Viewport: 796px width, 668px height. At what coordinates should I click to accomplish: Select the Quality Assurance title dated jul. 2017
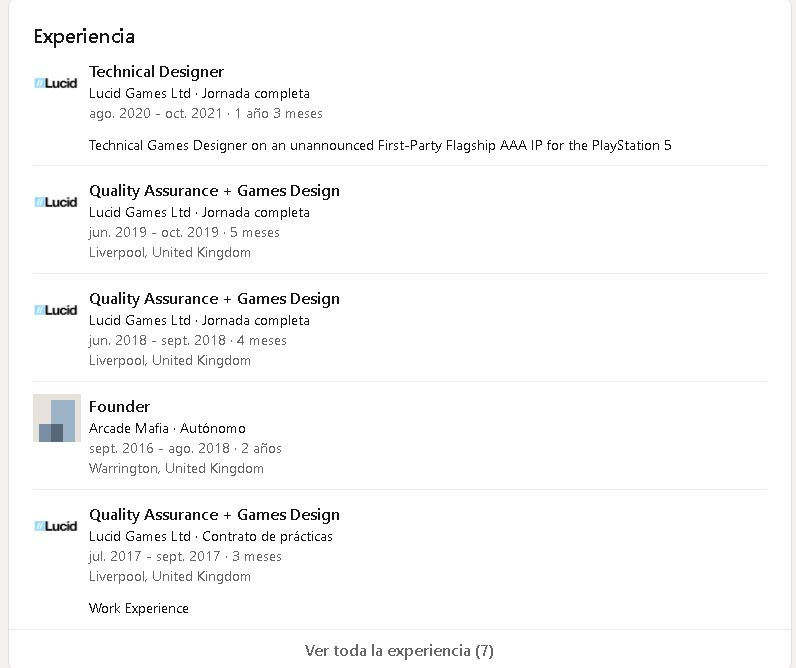click(214, 515)
